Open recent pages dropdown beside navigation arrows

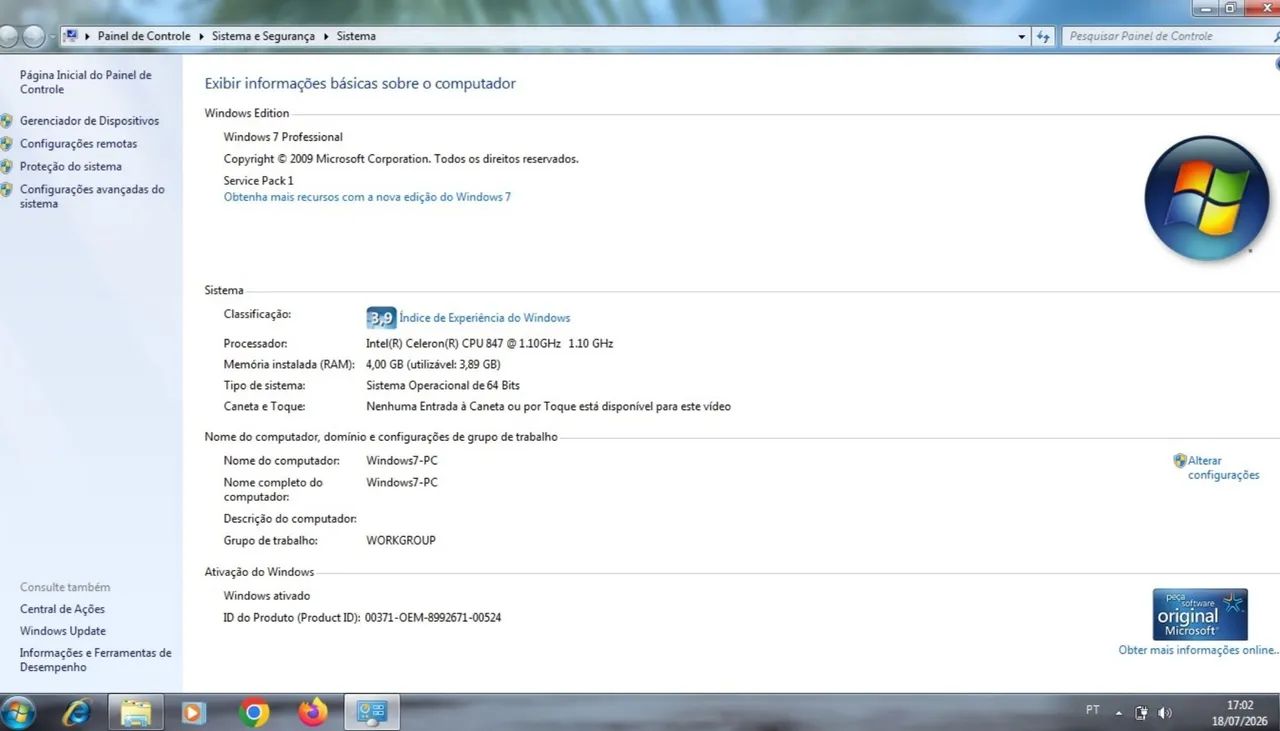pos(52,37)
